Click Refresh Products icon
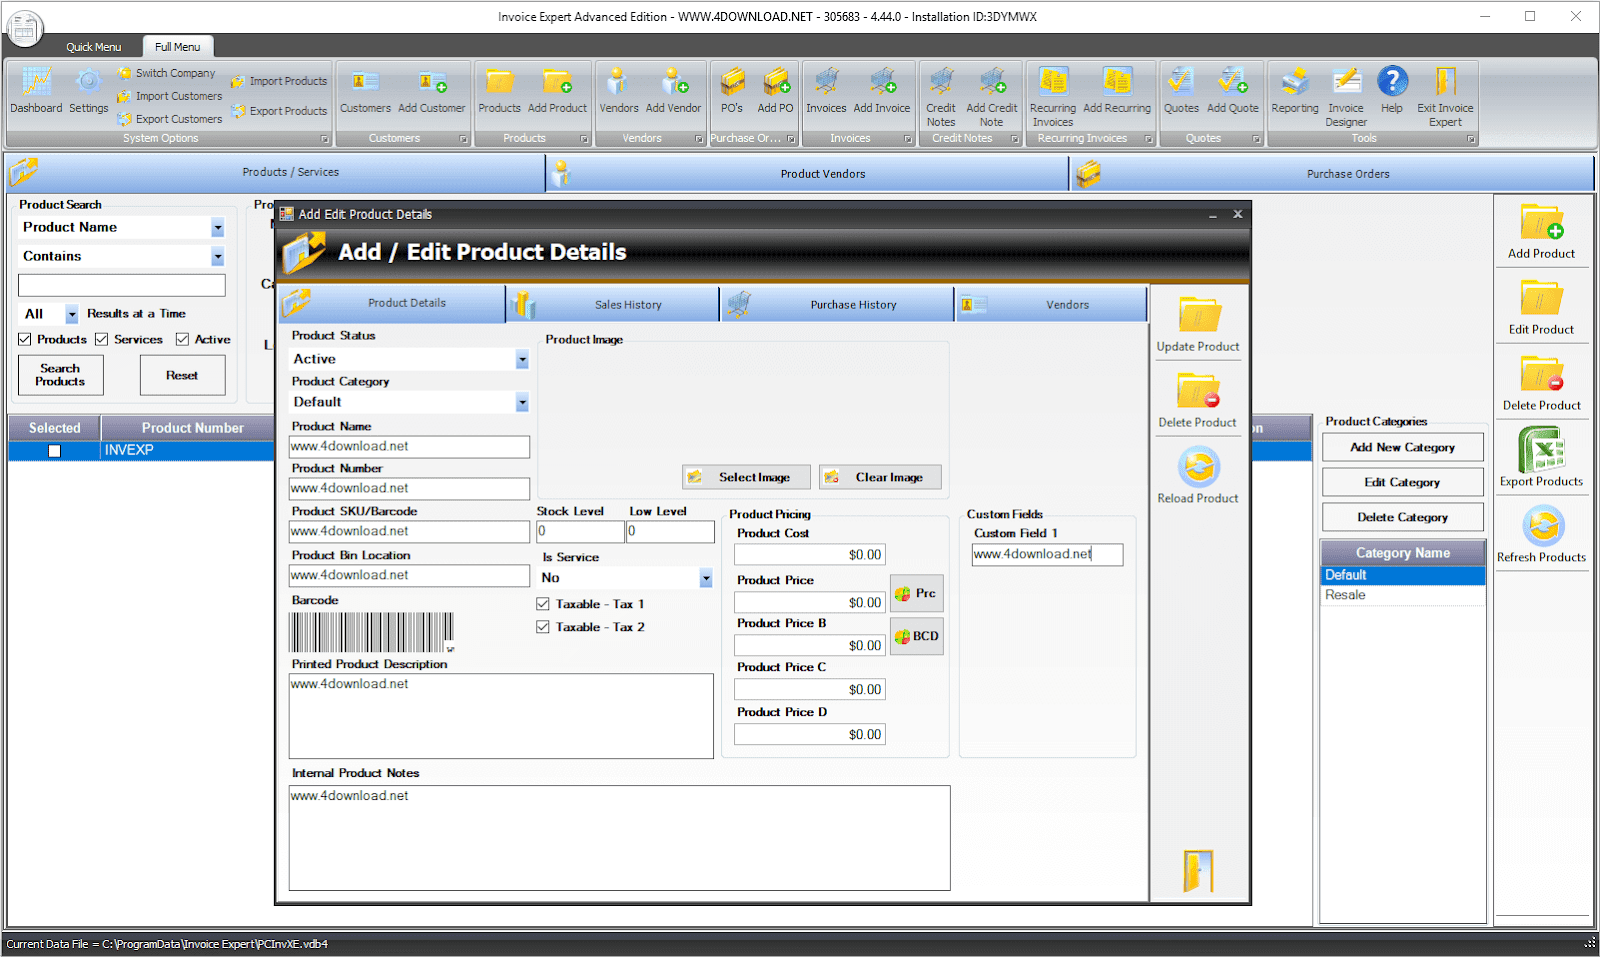1600x957 pixels. 1541,535
